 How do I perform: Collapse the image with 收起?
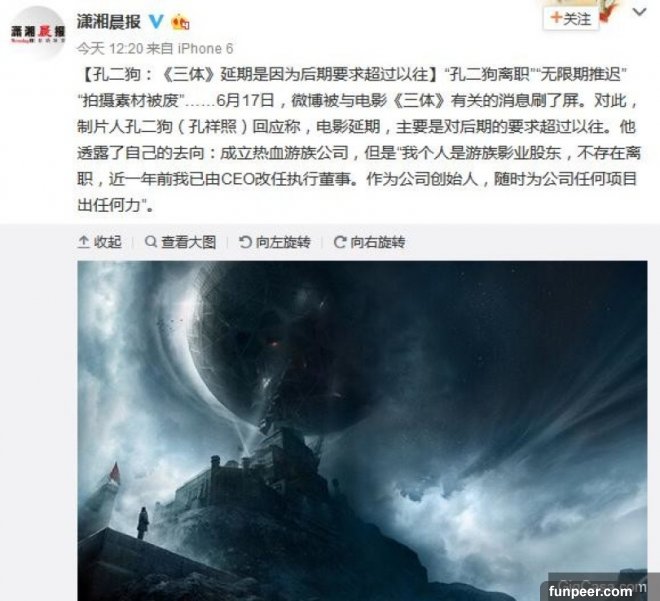click(100, 242)
